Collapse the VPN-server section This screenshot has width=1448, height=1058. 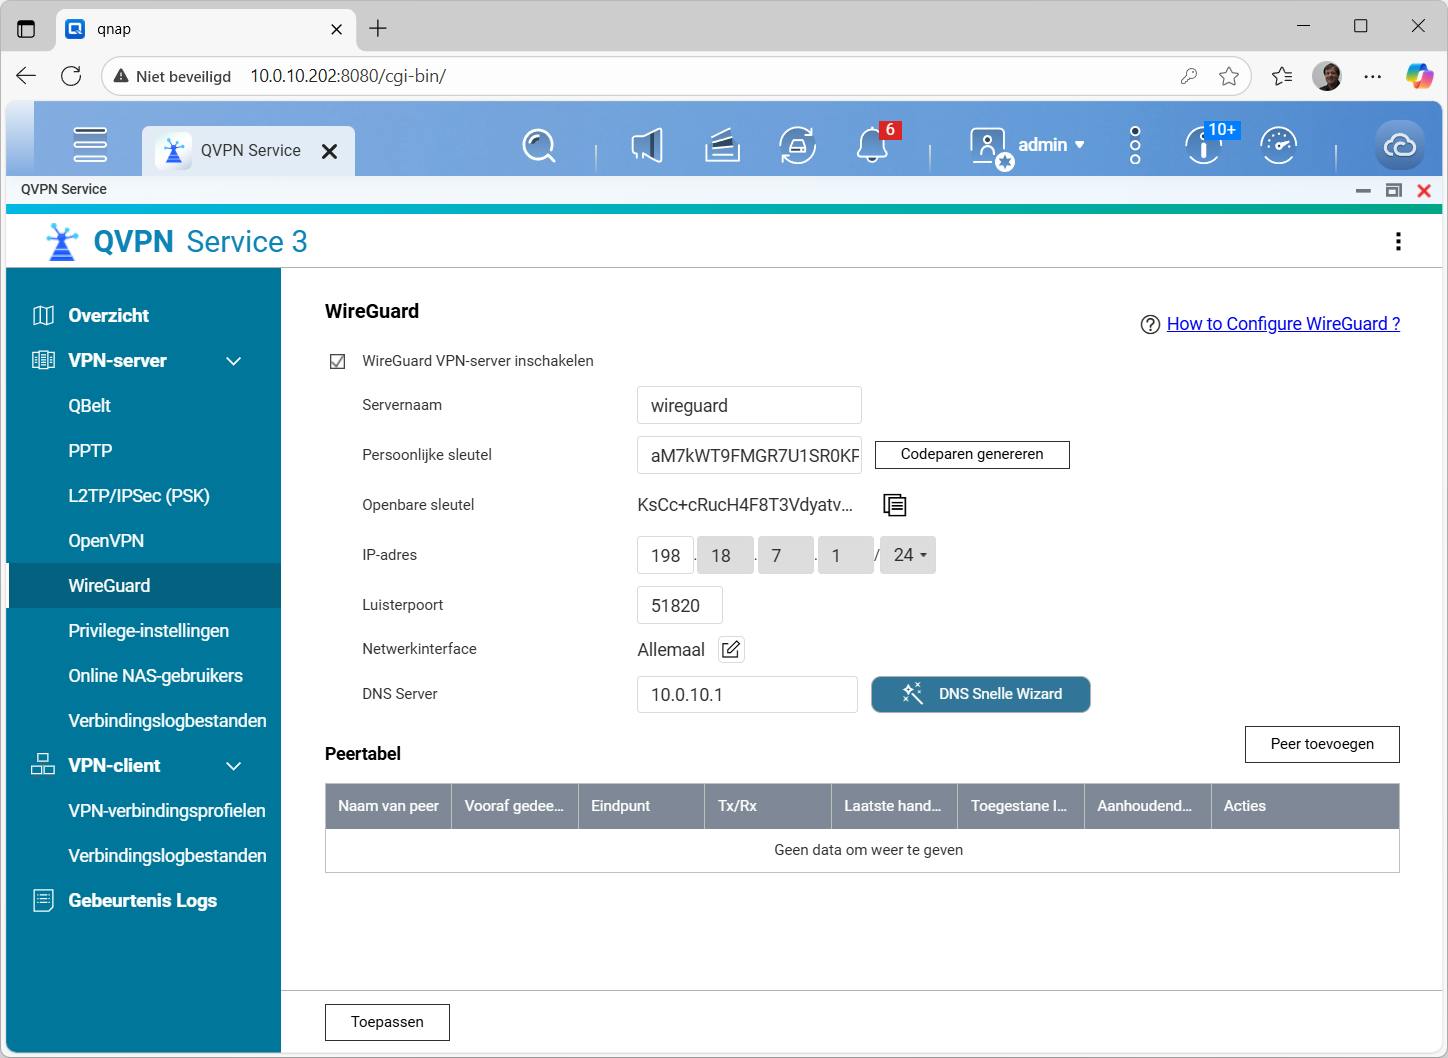[234, 361]
